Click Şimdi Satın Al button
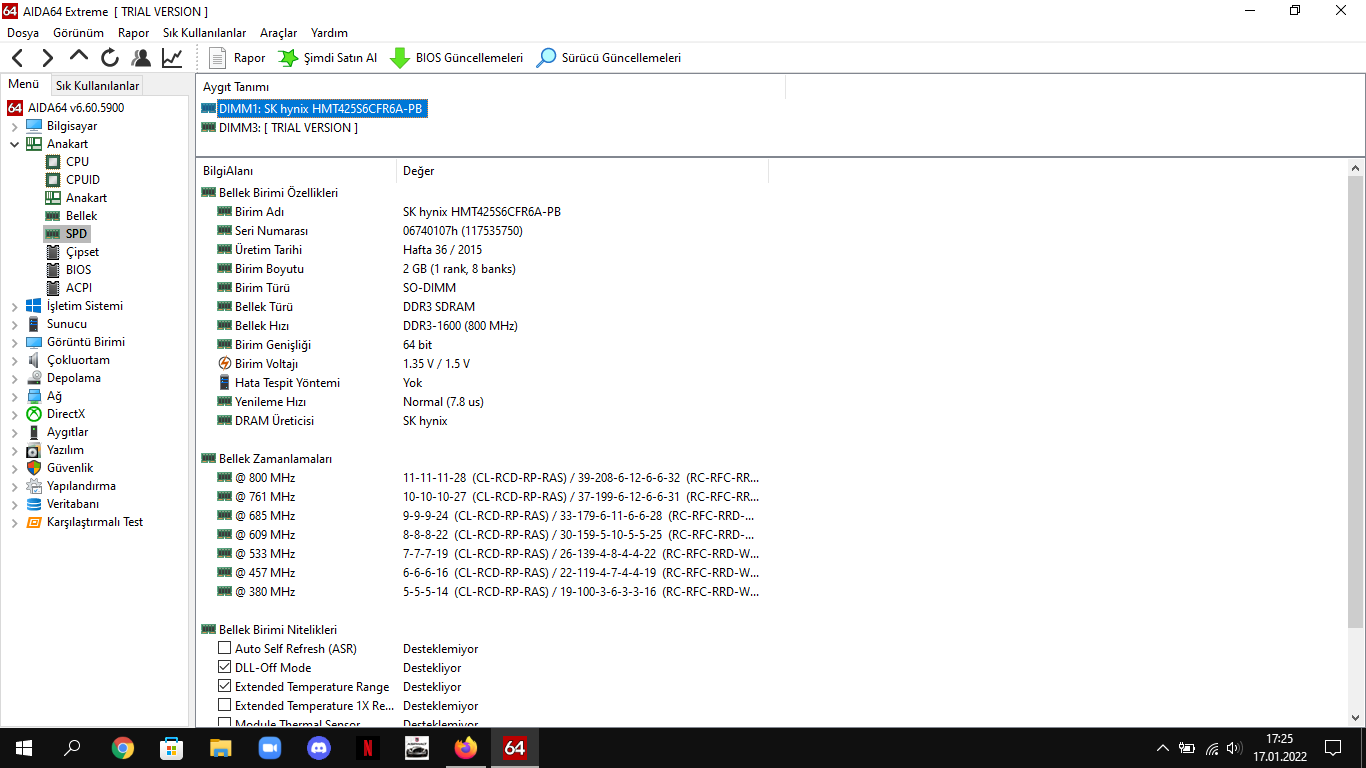Image resolution: width=1366 pixels, height=768 pixels. (327, 58)
